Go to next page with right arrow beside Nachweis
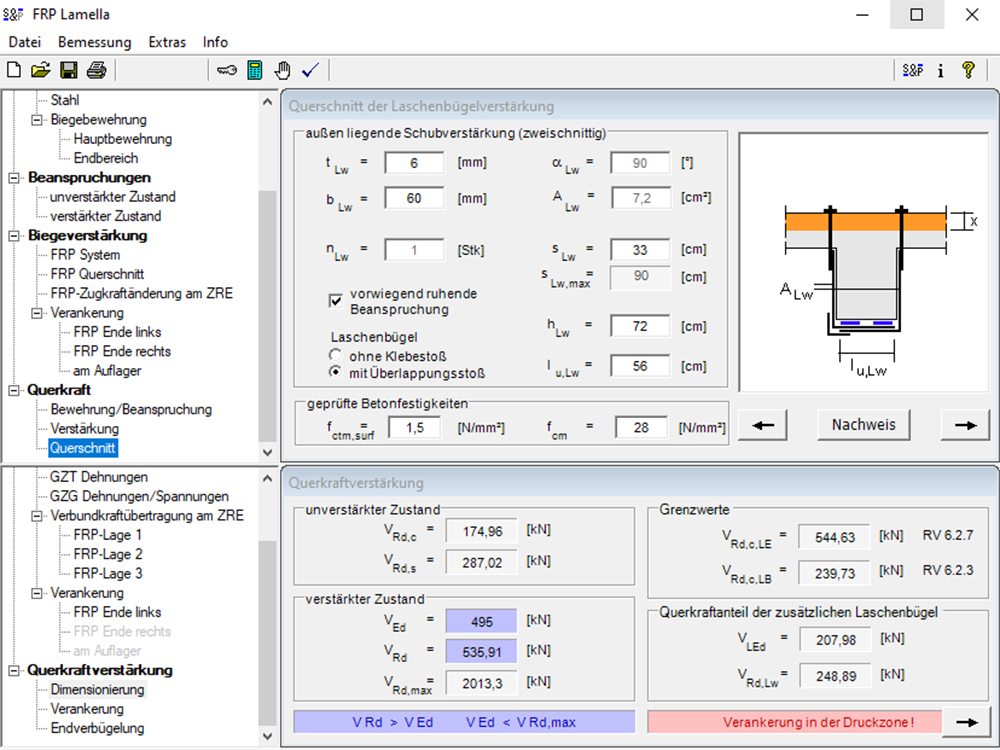The height and width of the screenshot is (750, 1000). click(965, 425)
